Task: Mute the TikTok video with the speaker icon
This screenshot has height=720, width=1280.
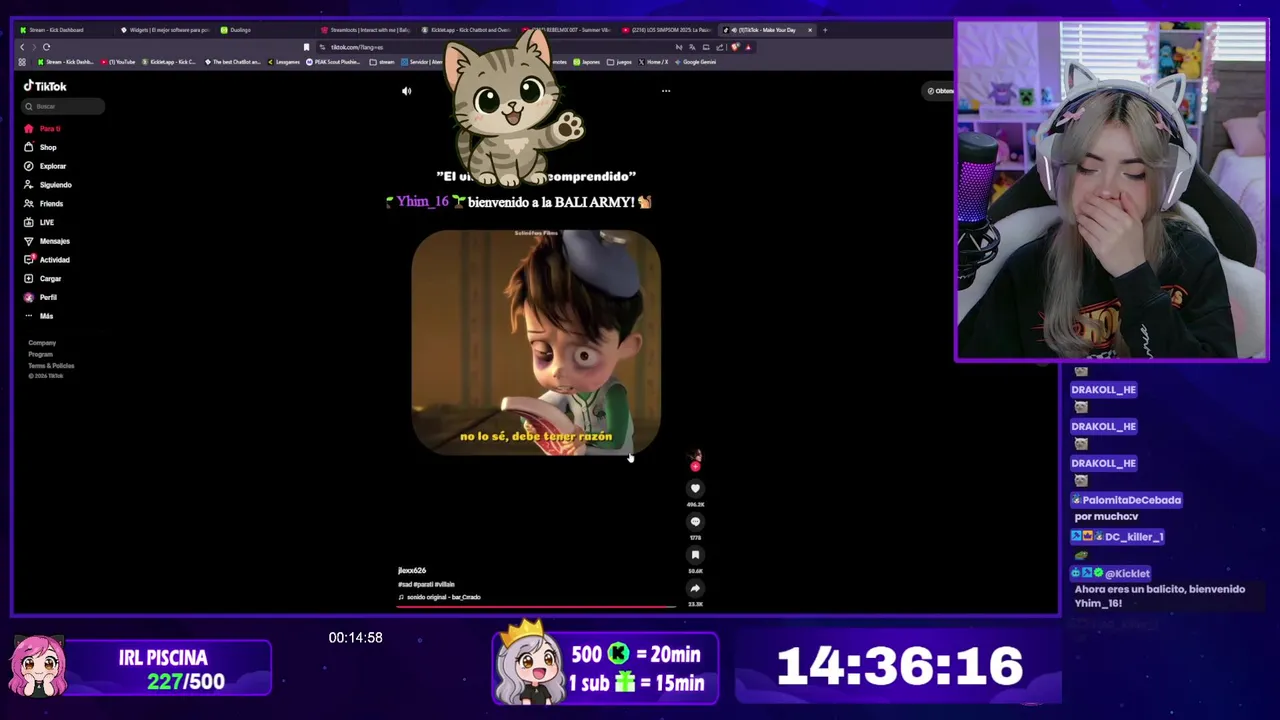Action: click(x=406, y=91)
